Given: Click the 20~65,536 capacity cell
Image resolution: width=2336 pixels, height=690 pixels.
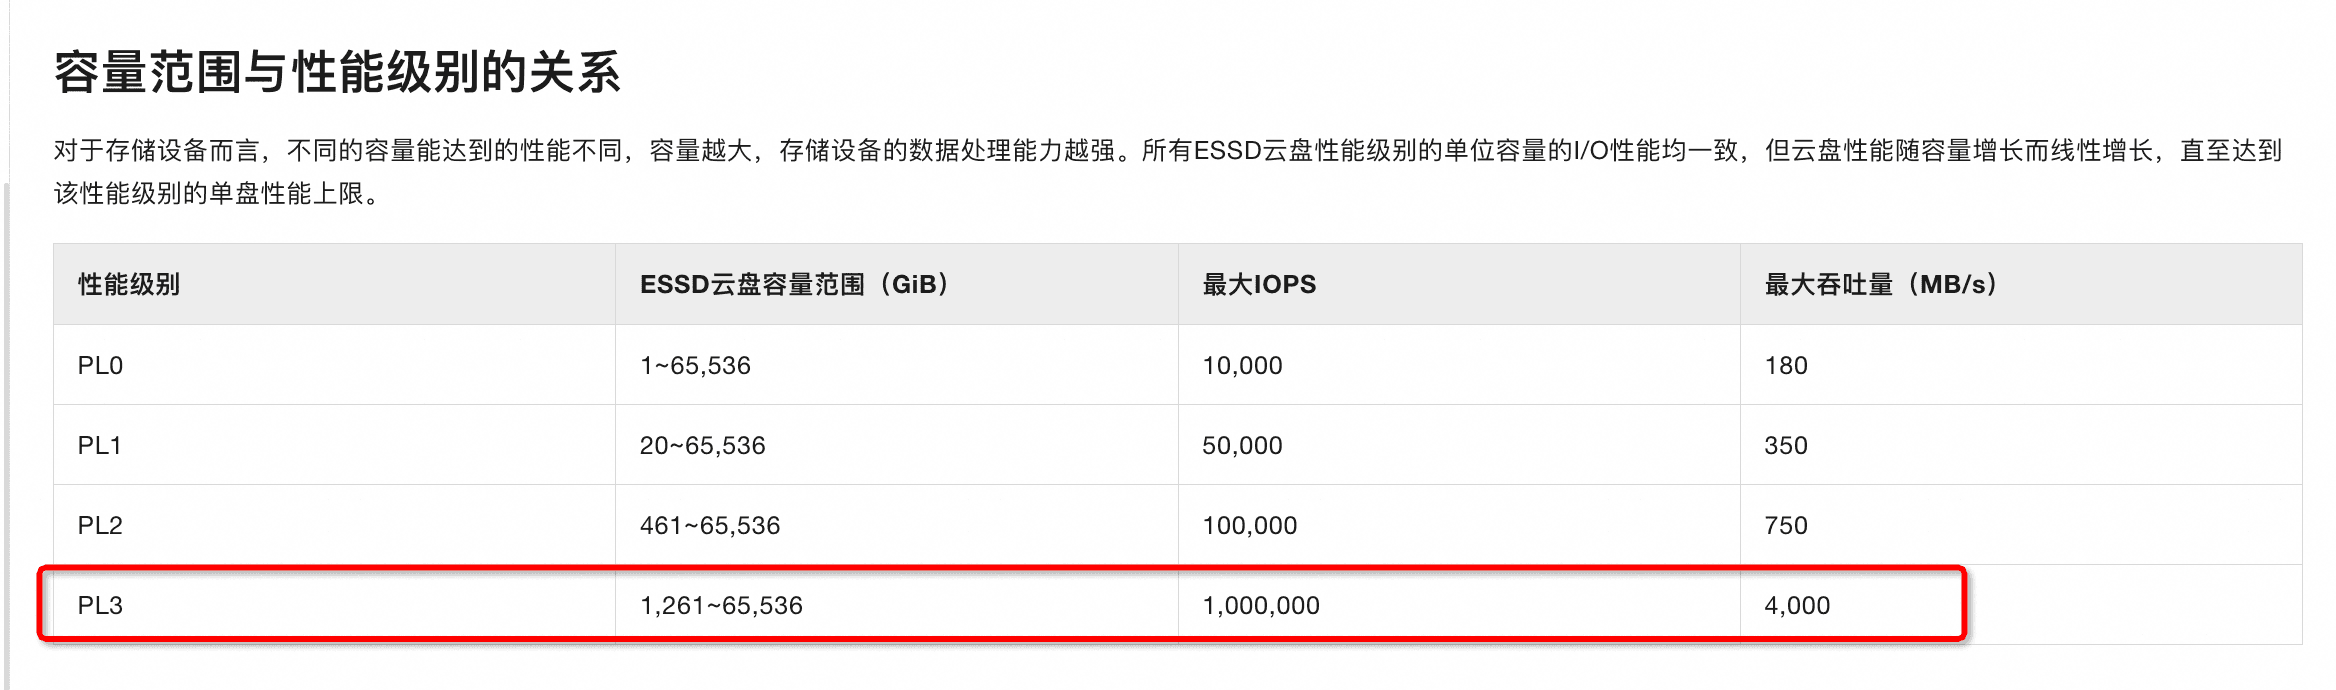Looking at the screenshot, I should [702, 446].
